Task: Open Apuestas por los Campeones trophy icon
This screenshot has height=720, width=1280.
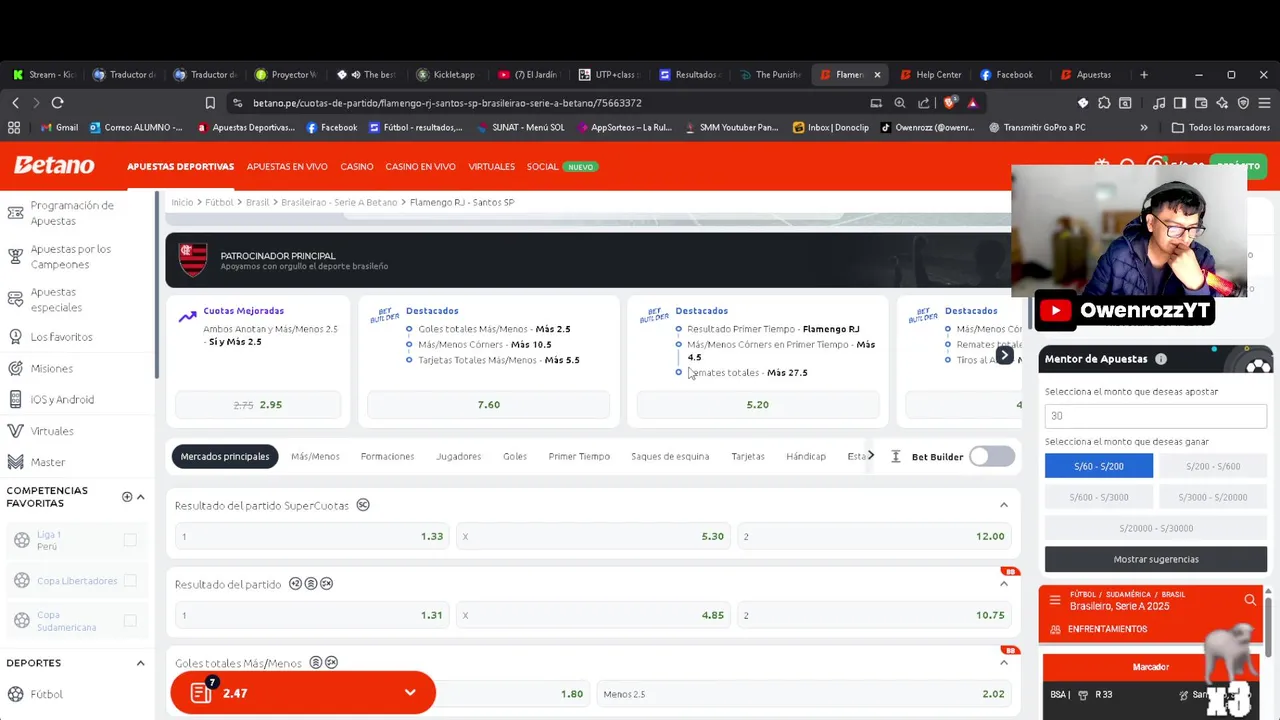Action: coord(15,257)
